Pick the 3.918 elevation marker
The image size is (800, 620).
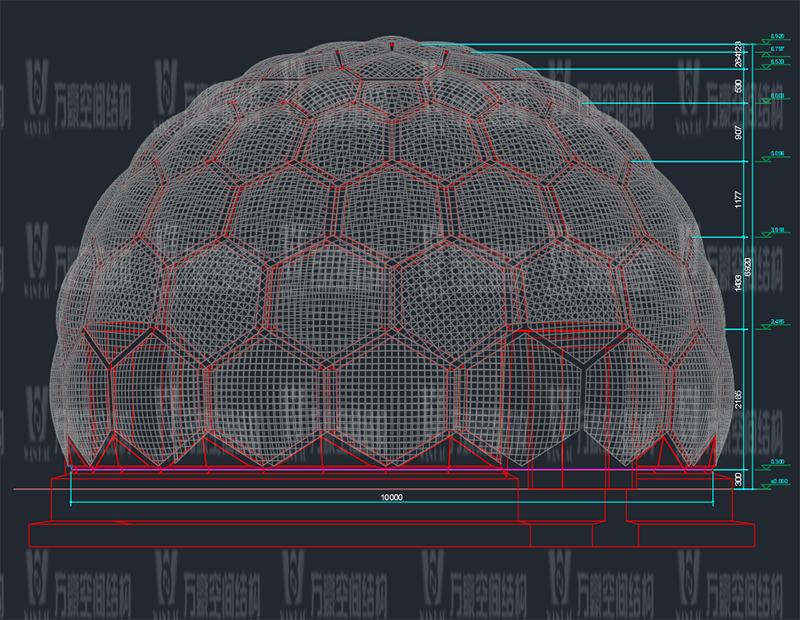click(777, 231)
